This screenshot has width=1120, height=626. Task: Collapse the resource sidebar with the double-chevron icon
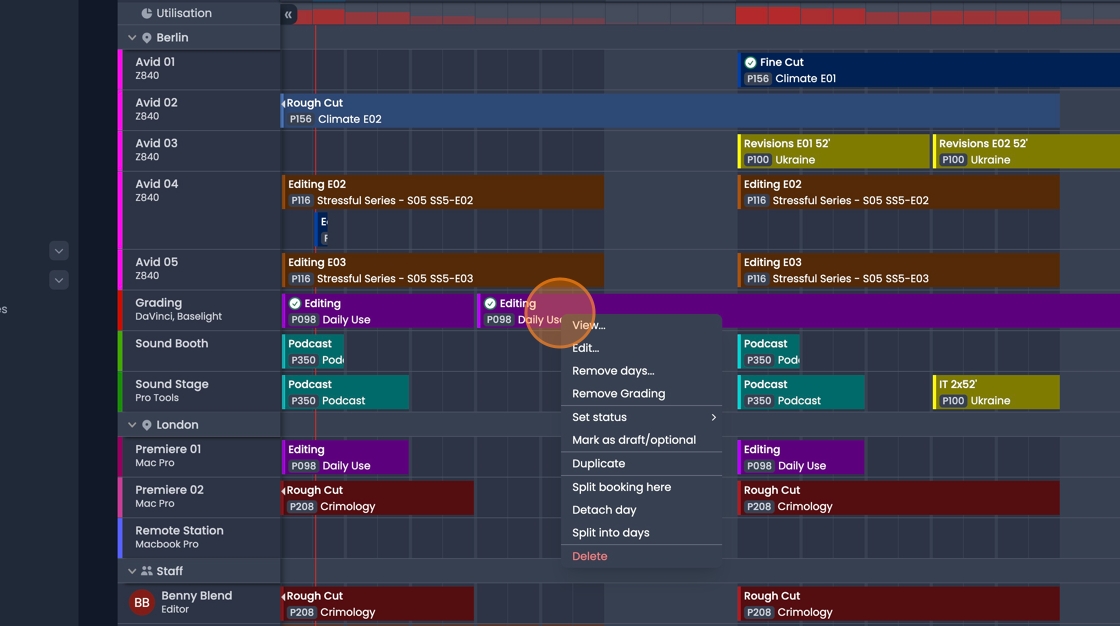pyautogui.click(x=288, y=14)
